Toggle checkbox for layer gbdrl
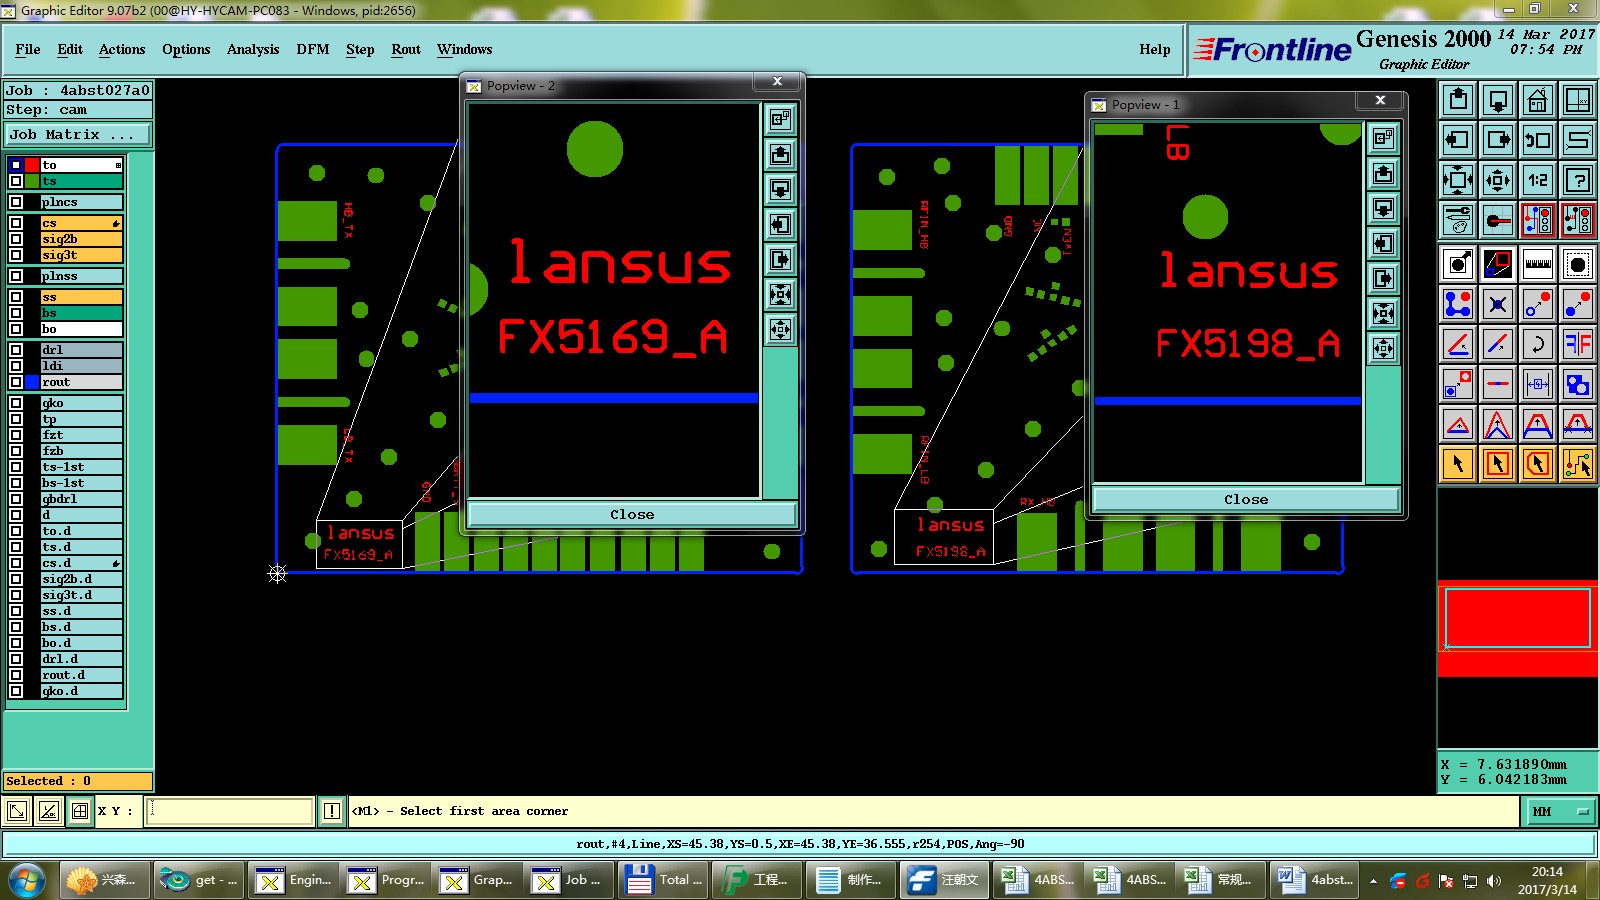Screen dimensions: 1600x900 pyautogui.click(x=16, y=499)
